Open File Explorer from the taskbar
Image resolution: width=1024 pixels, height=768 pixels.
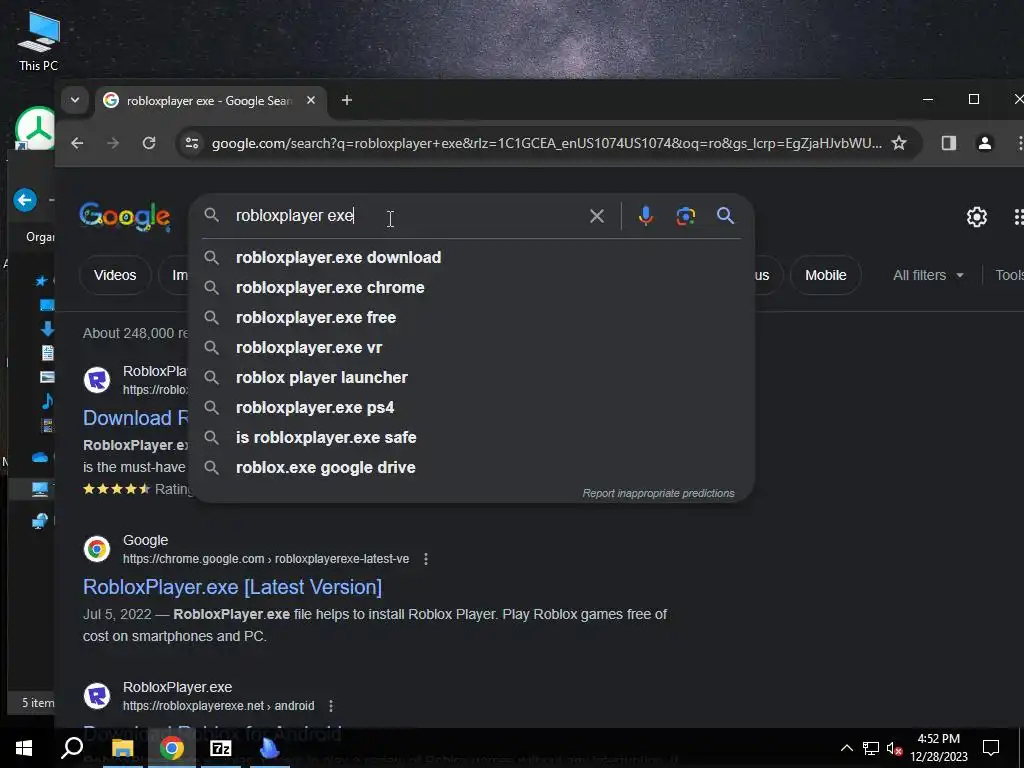122,748
